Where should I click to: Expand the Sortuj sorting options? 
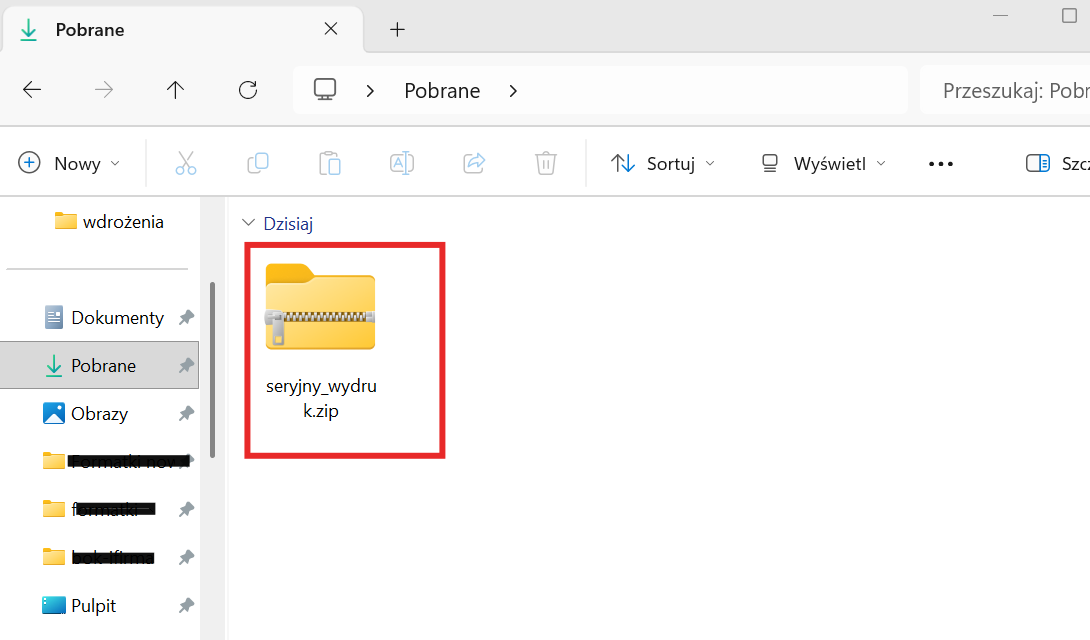(663, 163)
